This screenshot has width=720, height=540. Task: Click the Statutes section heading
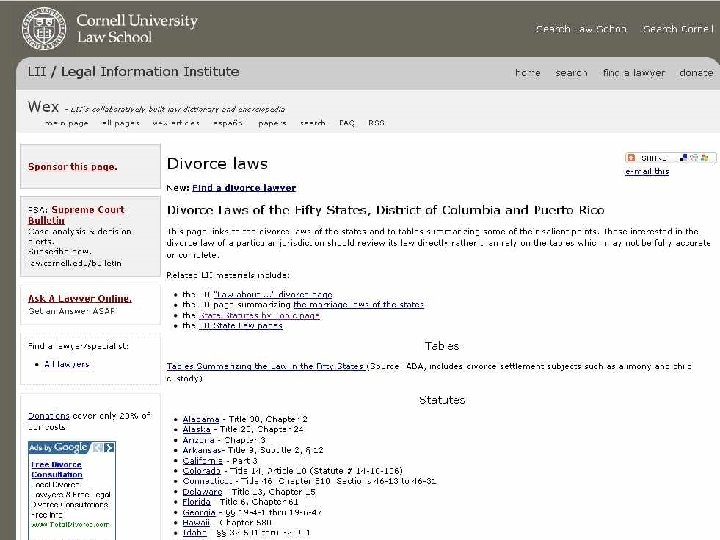coord(442,400)
